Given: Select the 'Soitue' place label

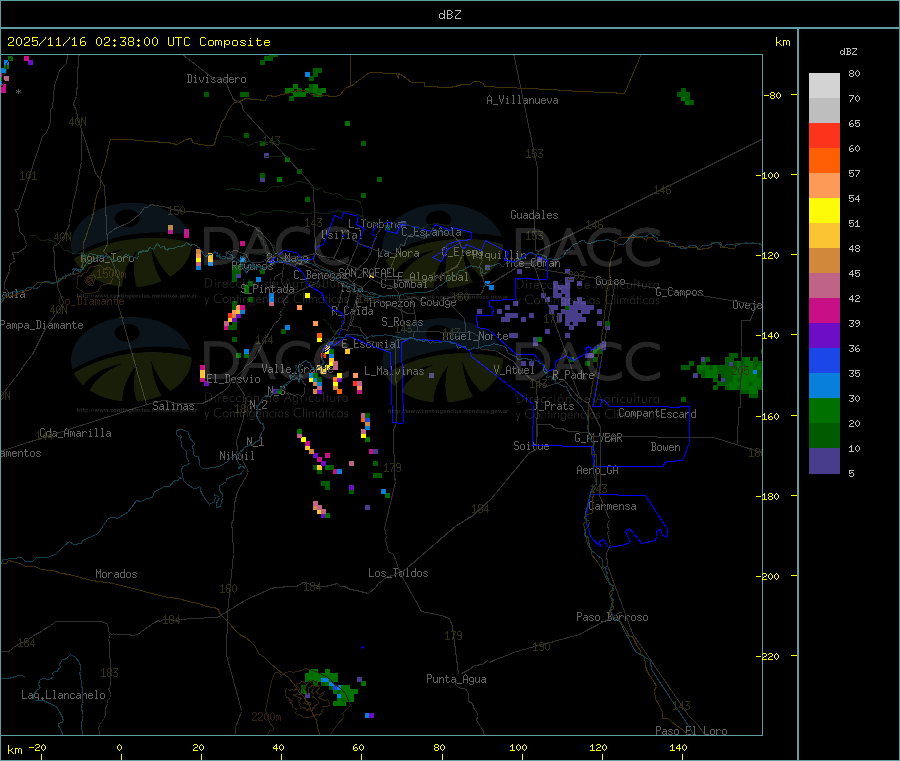Looking at the screenshot, I should click(x=531, y=446).
